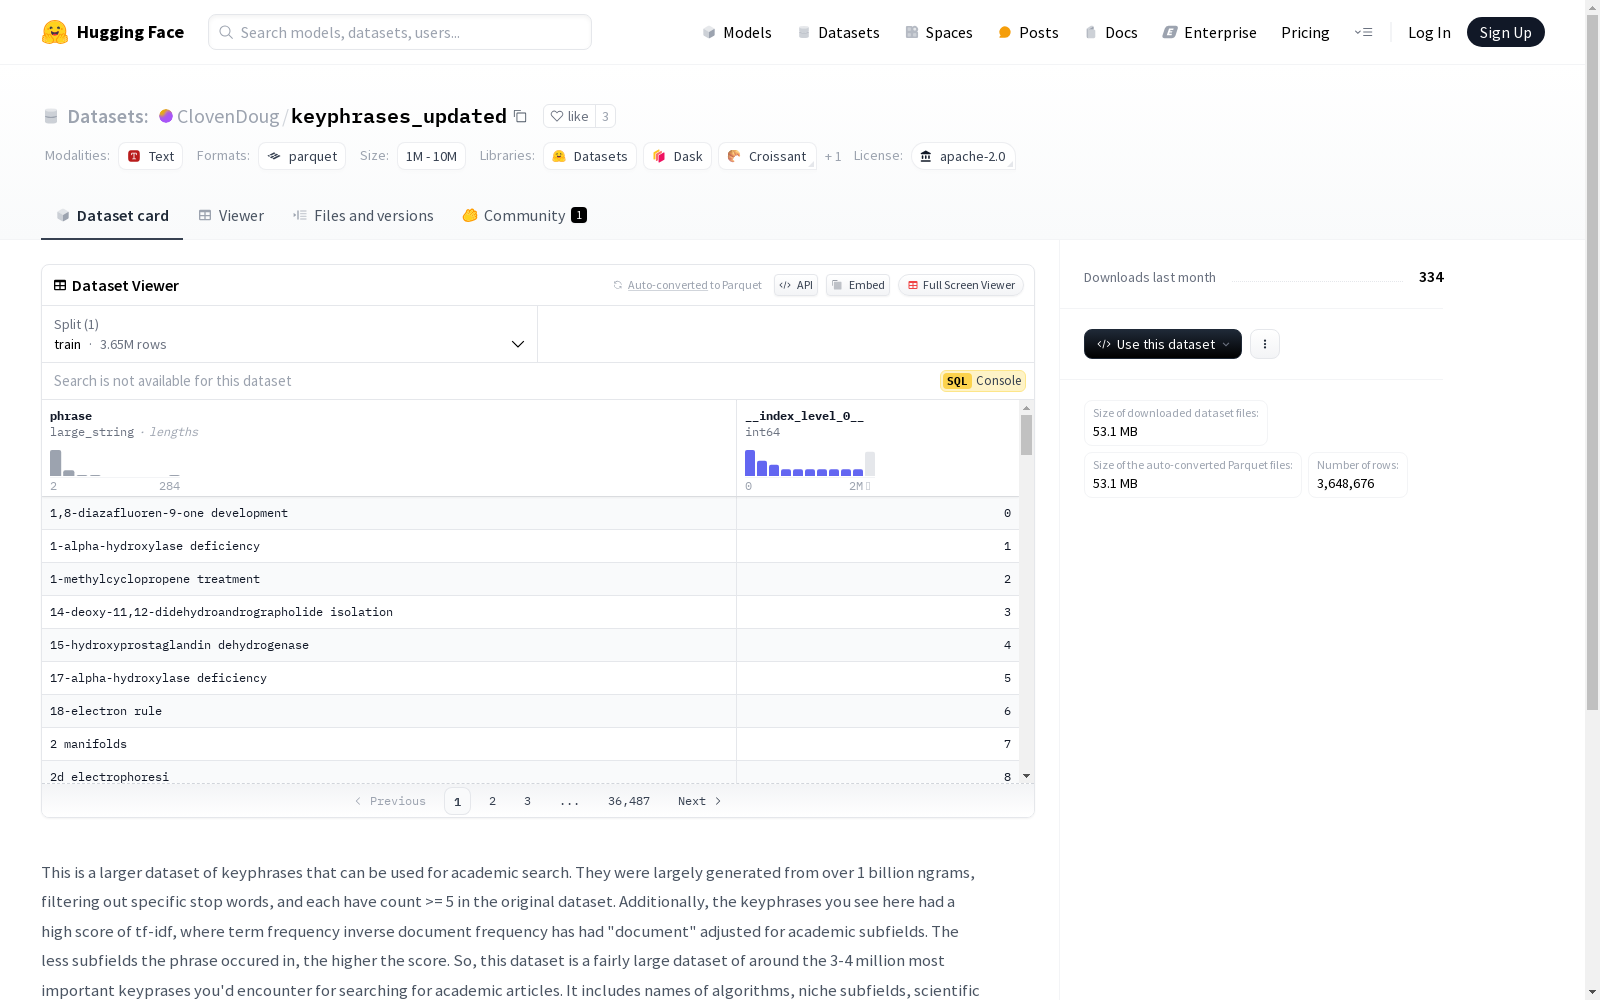The image size is (1600, 1000).
Task: Click the Croissant library icon
Action: 734,156
